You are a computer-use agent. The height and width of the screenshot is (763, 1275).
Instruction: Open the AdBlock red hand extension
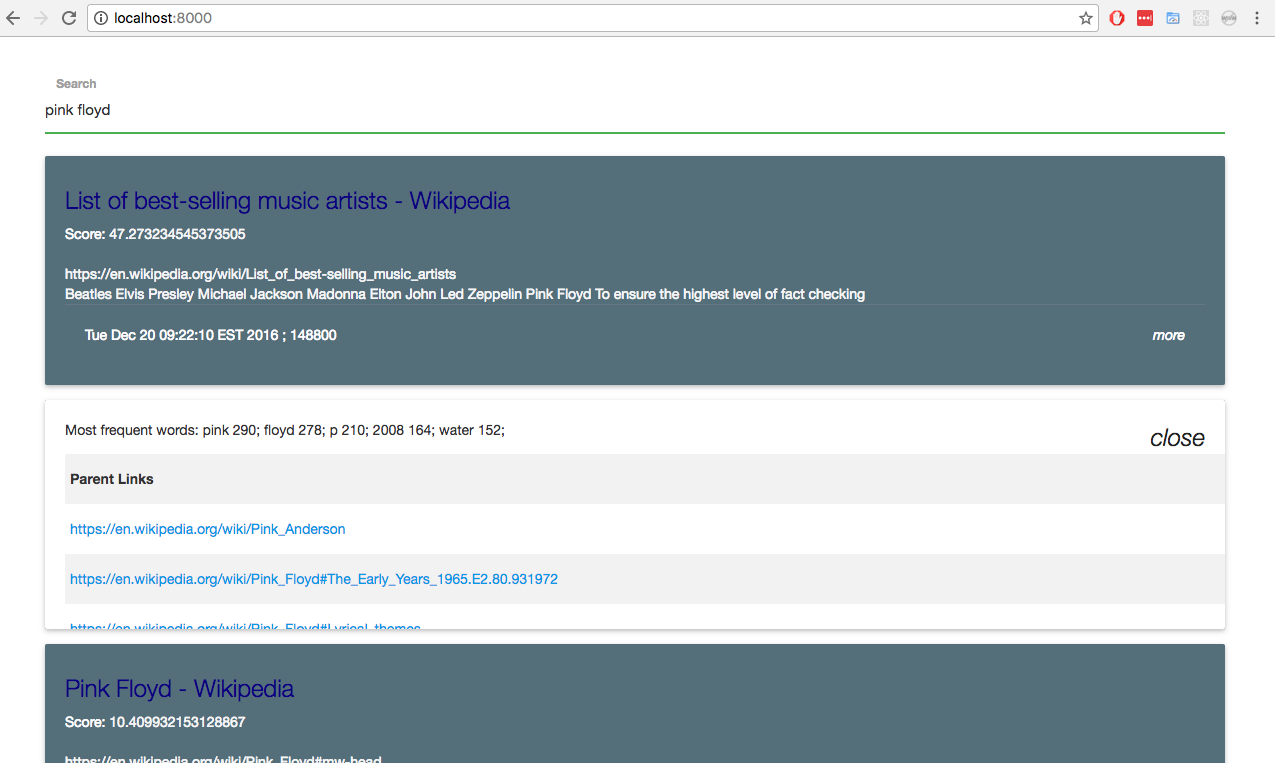tap(1117, 18)
